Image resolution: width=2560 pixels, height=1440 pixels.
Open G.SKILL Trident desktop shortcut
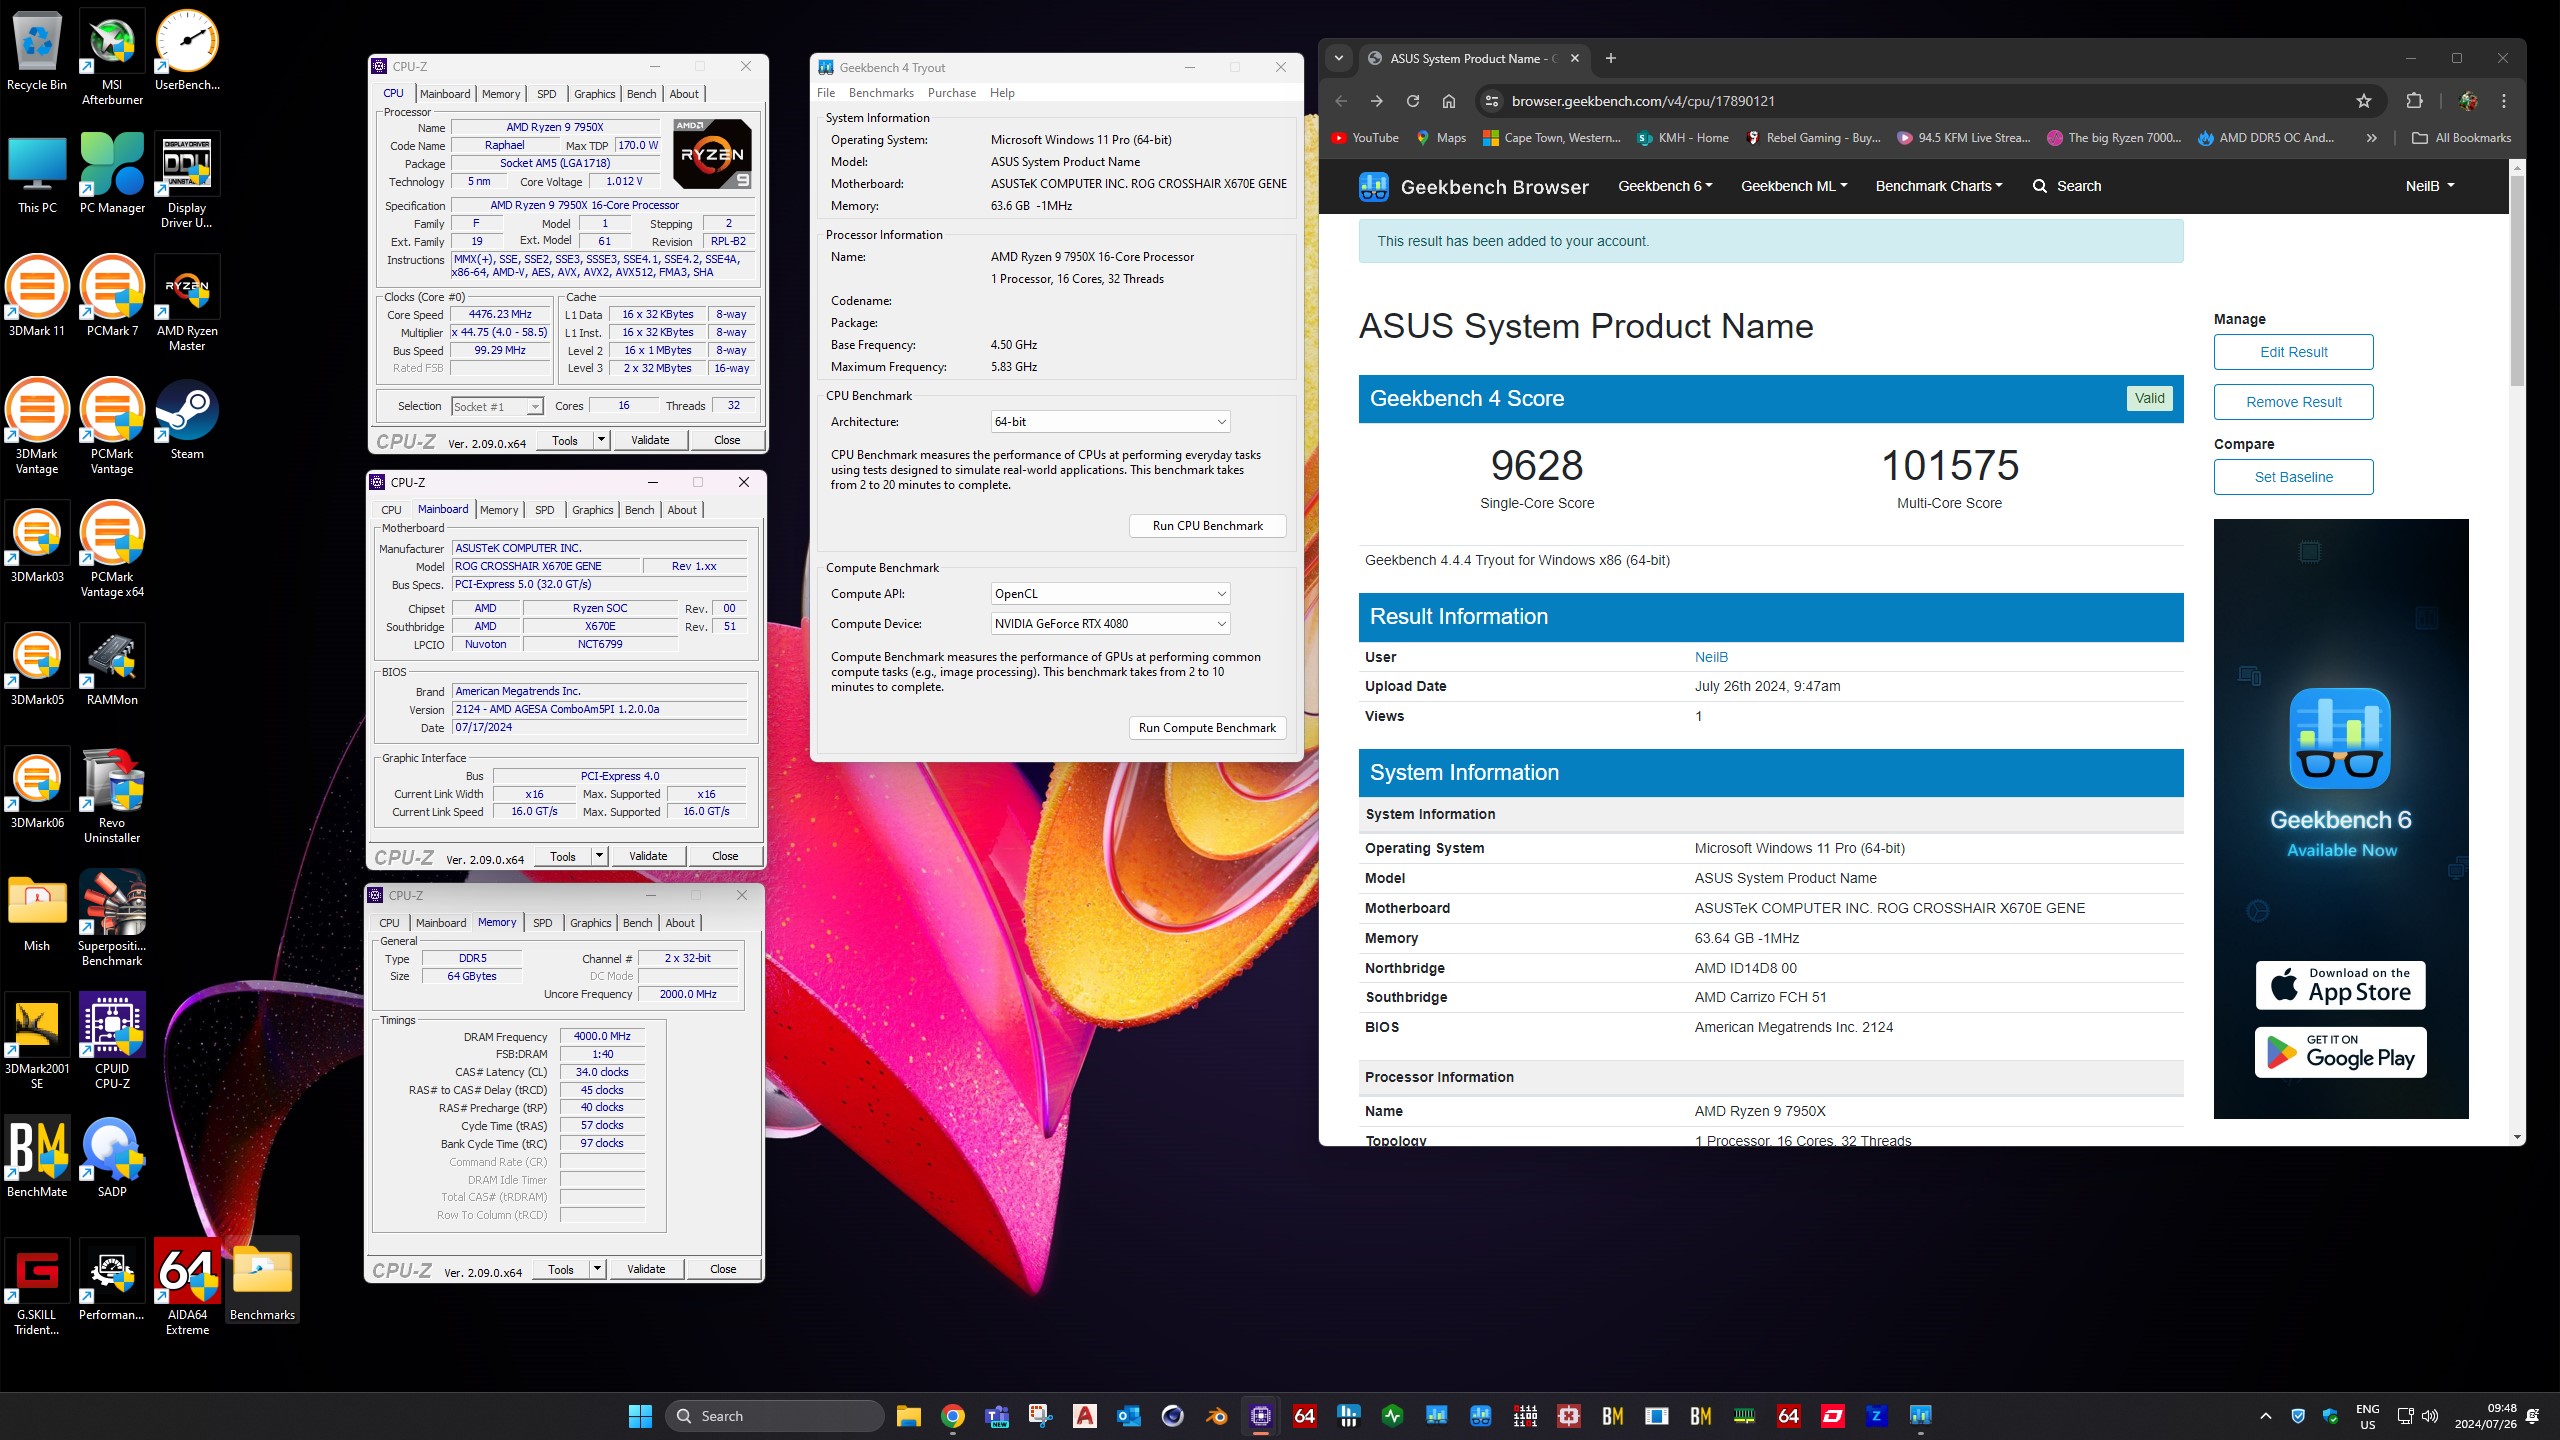[37, 1287]
